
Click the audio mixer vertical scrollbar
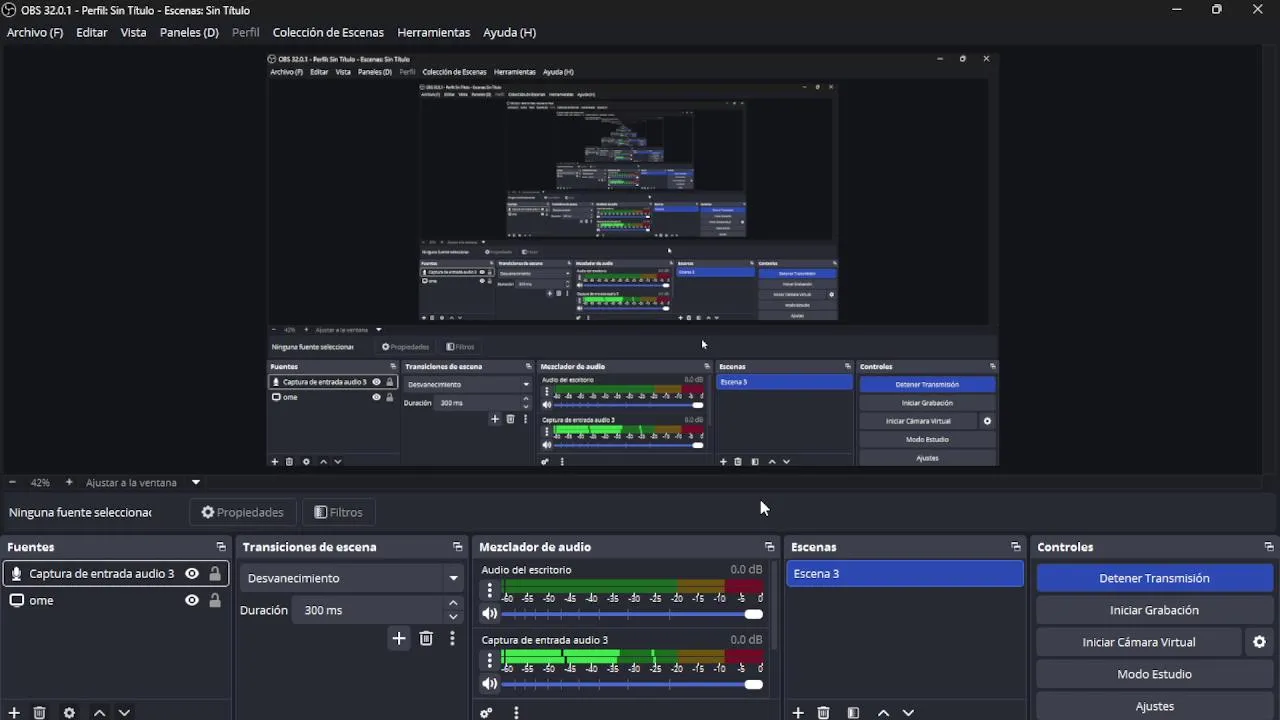[773, 605]
